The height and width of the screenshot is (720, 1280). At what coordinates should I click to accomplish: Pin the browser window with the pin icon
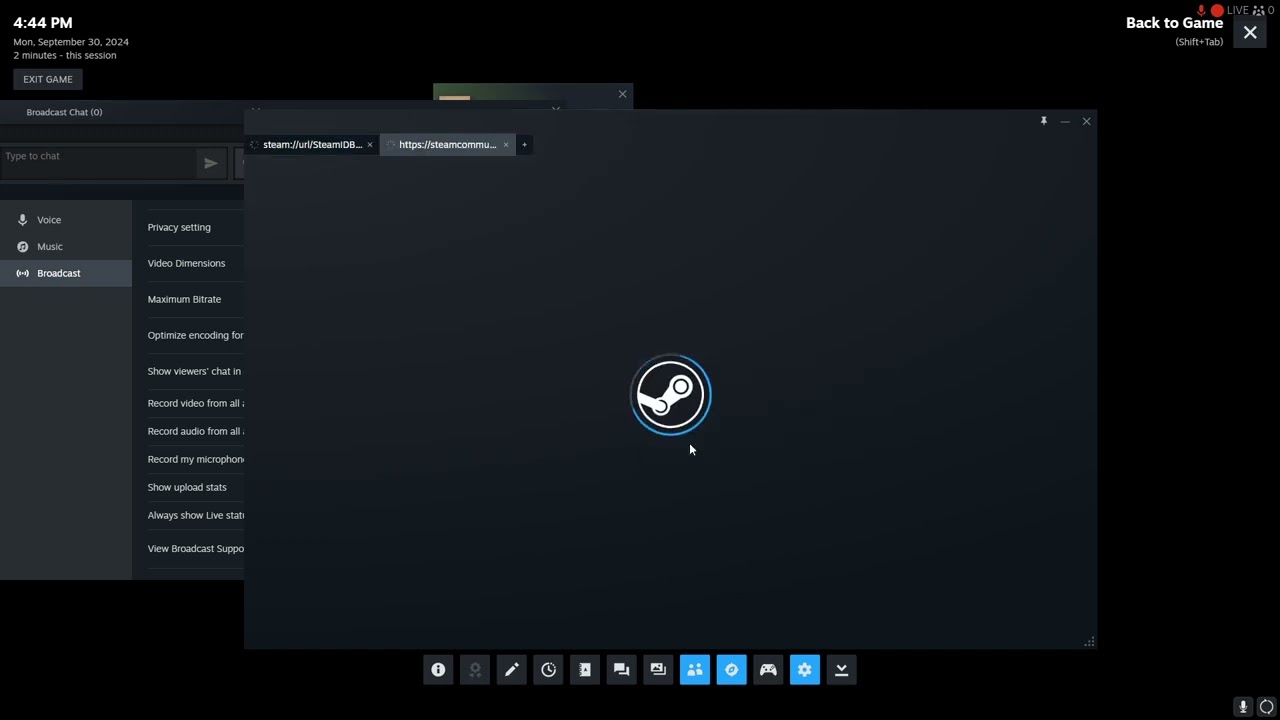(x=1043, y=121)
